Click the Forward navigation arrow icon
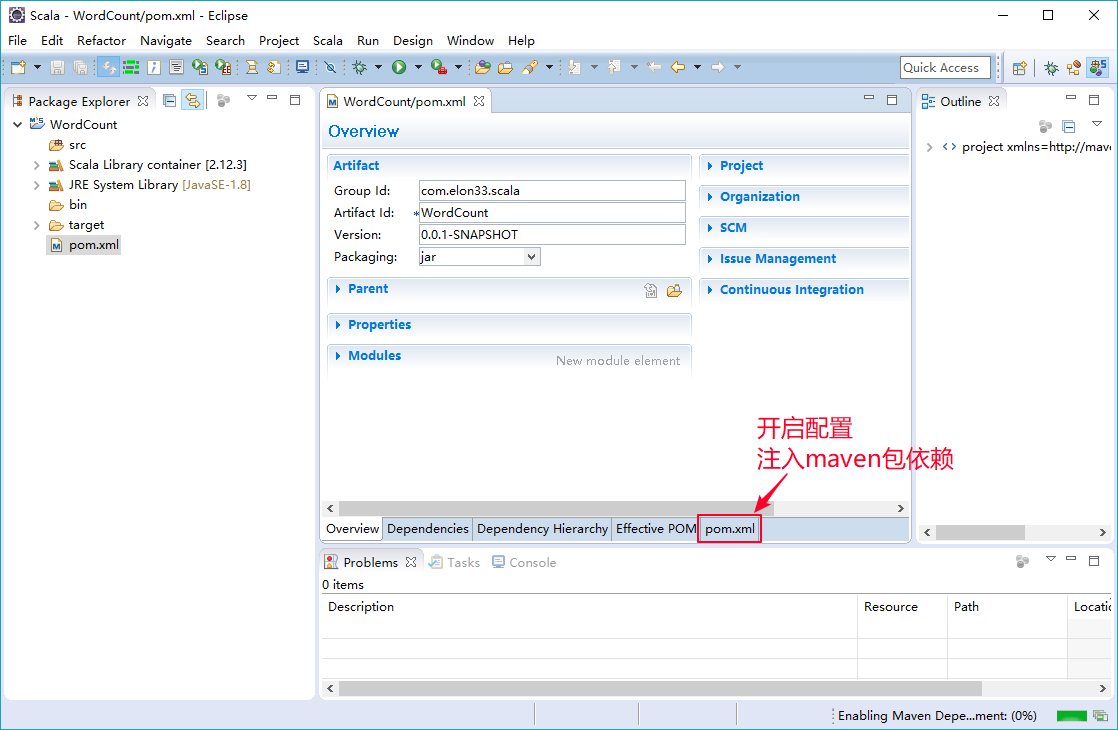 (x=717, y=67)
